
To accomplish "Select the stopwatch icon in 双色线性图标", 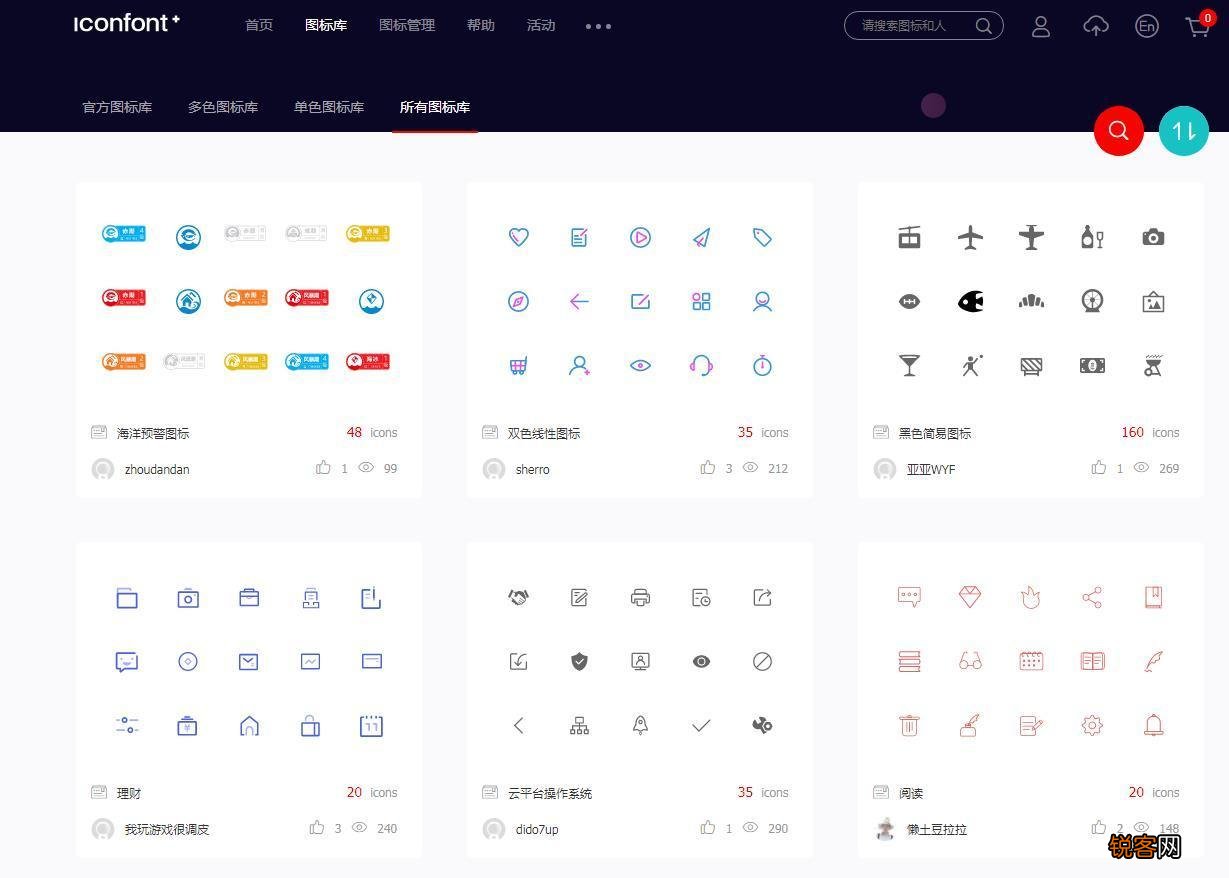I will point(762,365).
